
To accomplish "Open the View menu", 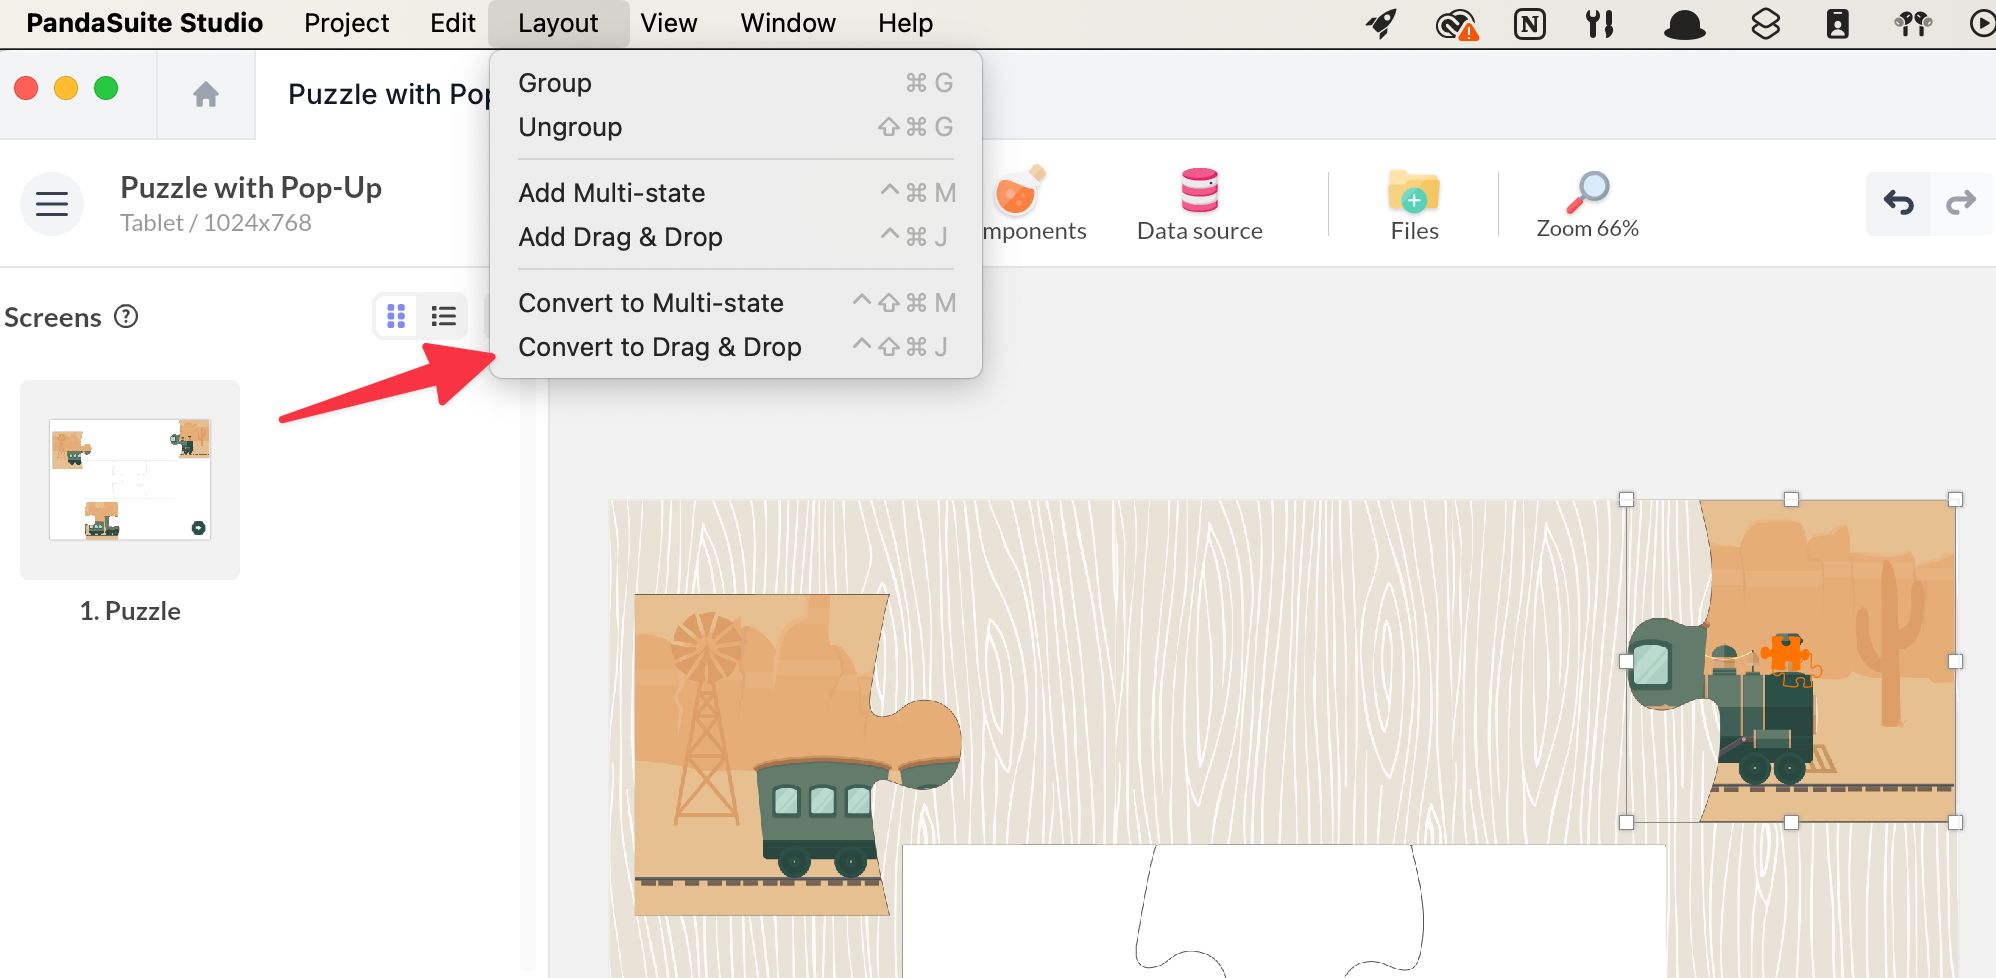I will point(668,23).
